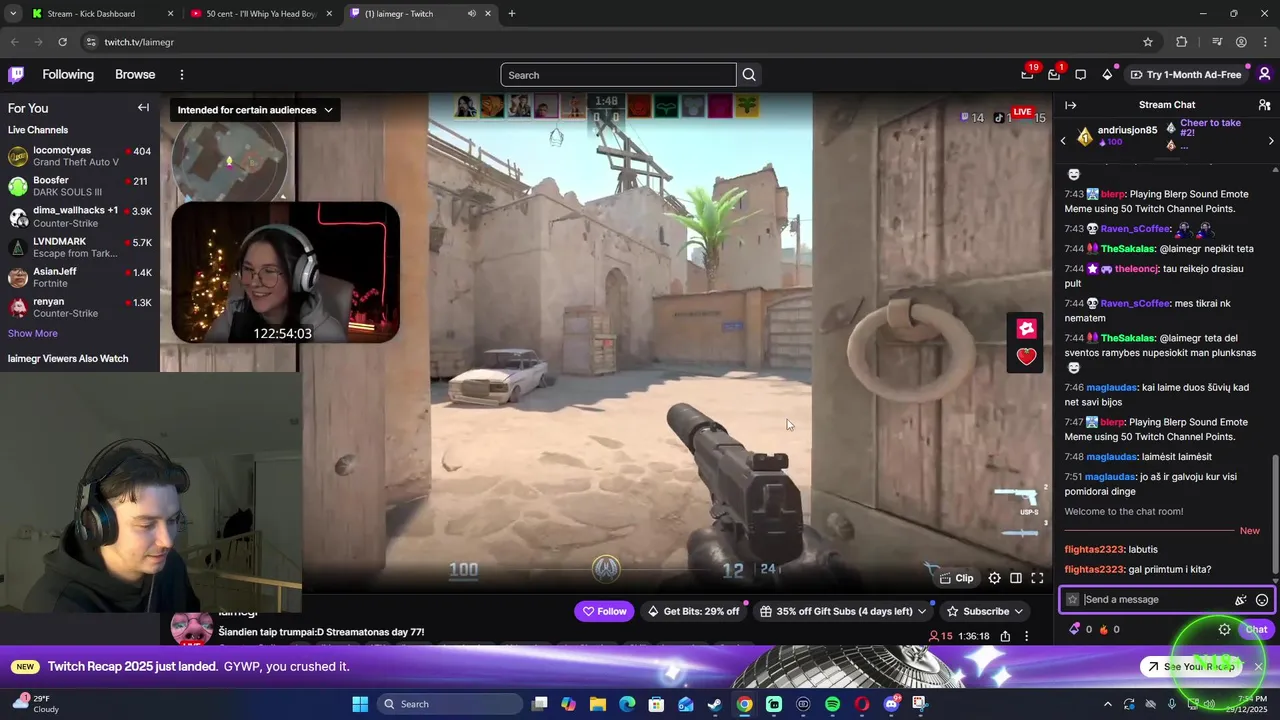Image resolution: width=1280 pixels, height=720 pixels.
Task: Click the chat scrollbar
Action: pos(1274,515)
